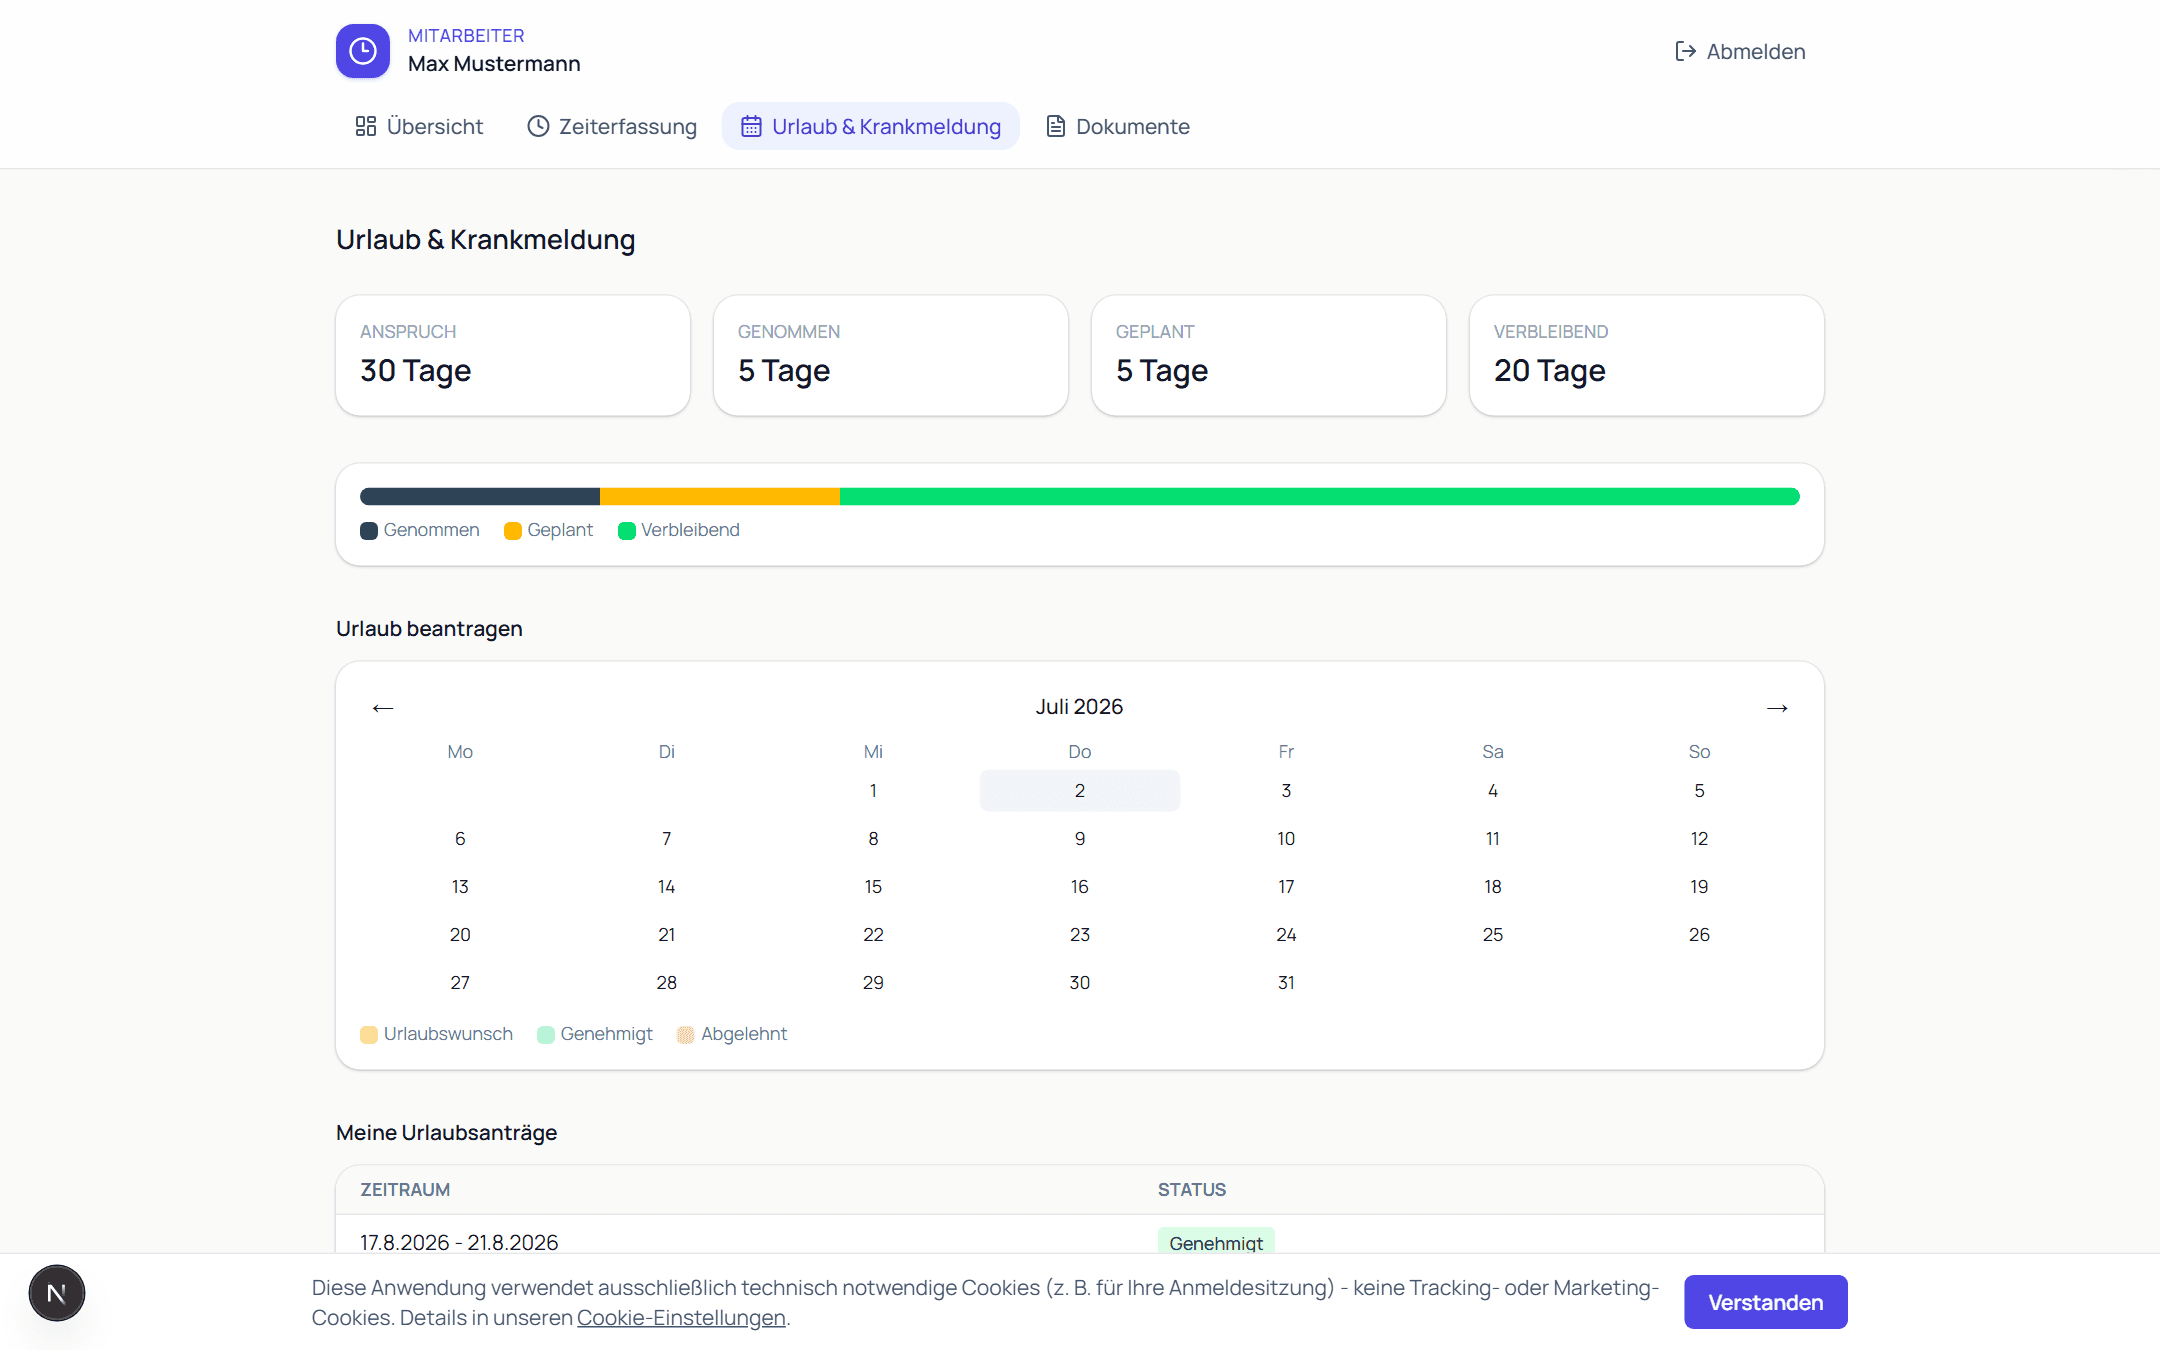Click the Verstanden cookie button
The height and width of the screenshot is (1350, 2160).
point(1766,1302)
